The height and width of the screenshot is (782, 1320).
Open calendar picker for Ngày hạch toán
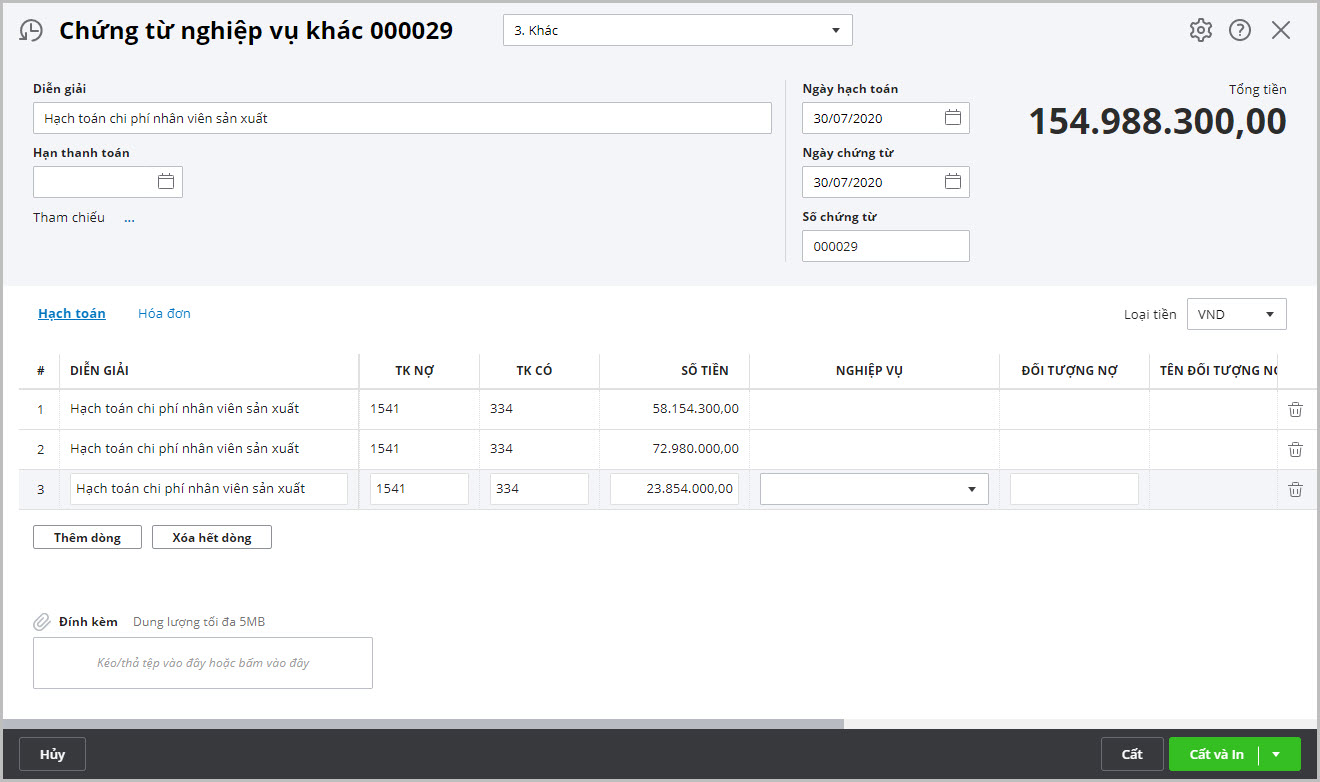tap(953, 118)
